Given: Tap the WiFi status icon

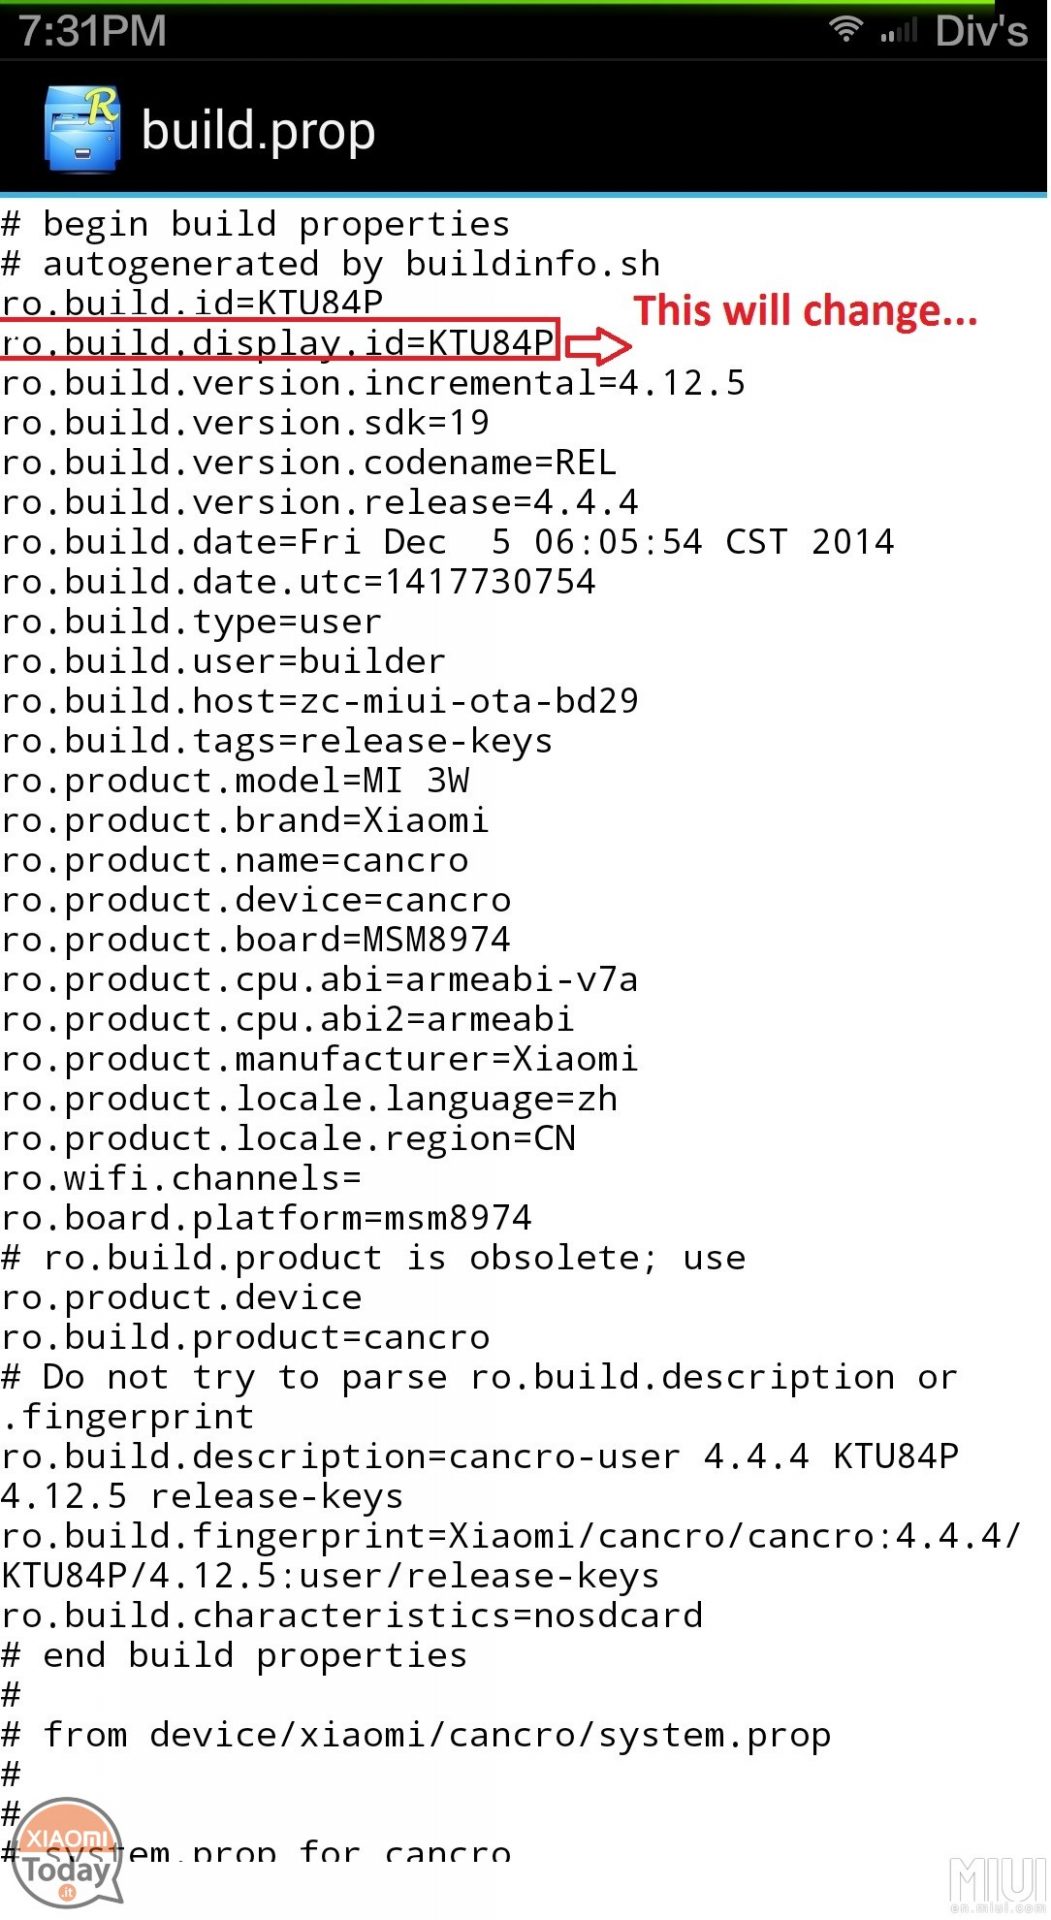Looking at the screenshot, I should pyautogui.click(x=846, y=29).
